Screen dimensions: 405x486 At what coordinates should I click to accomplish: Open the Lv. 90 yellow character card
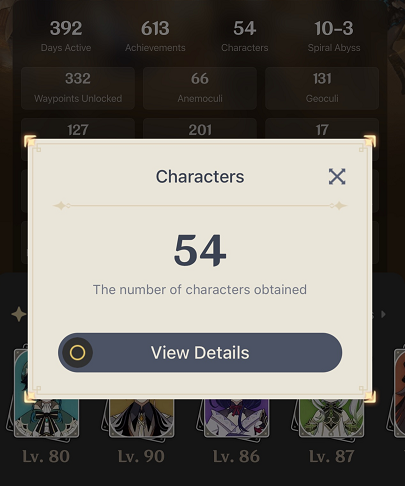pos(141,418)
